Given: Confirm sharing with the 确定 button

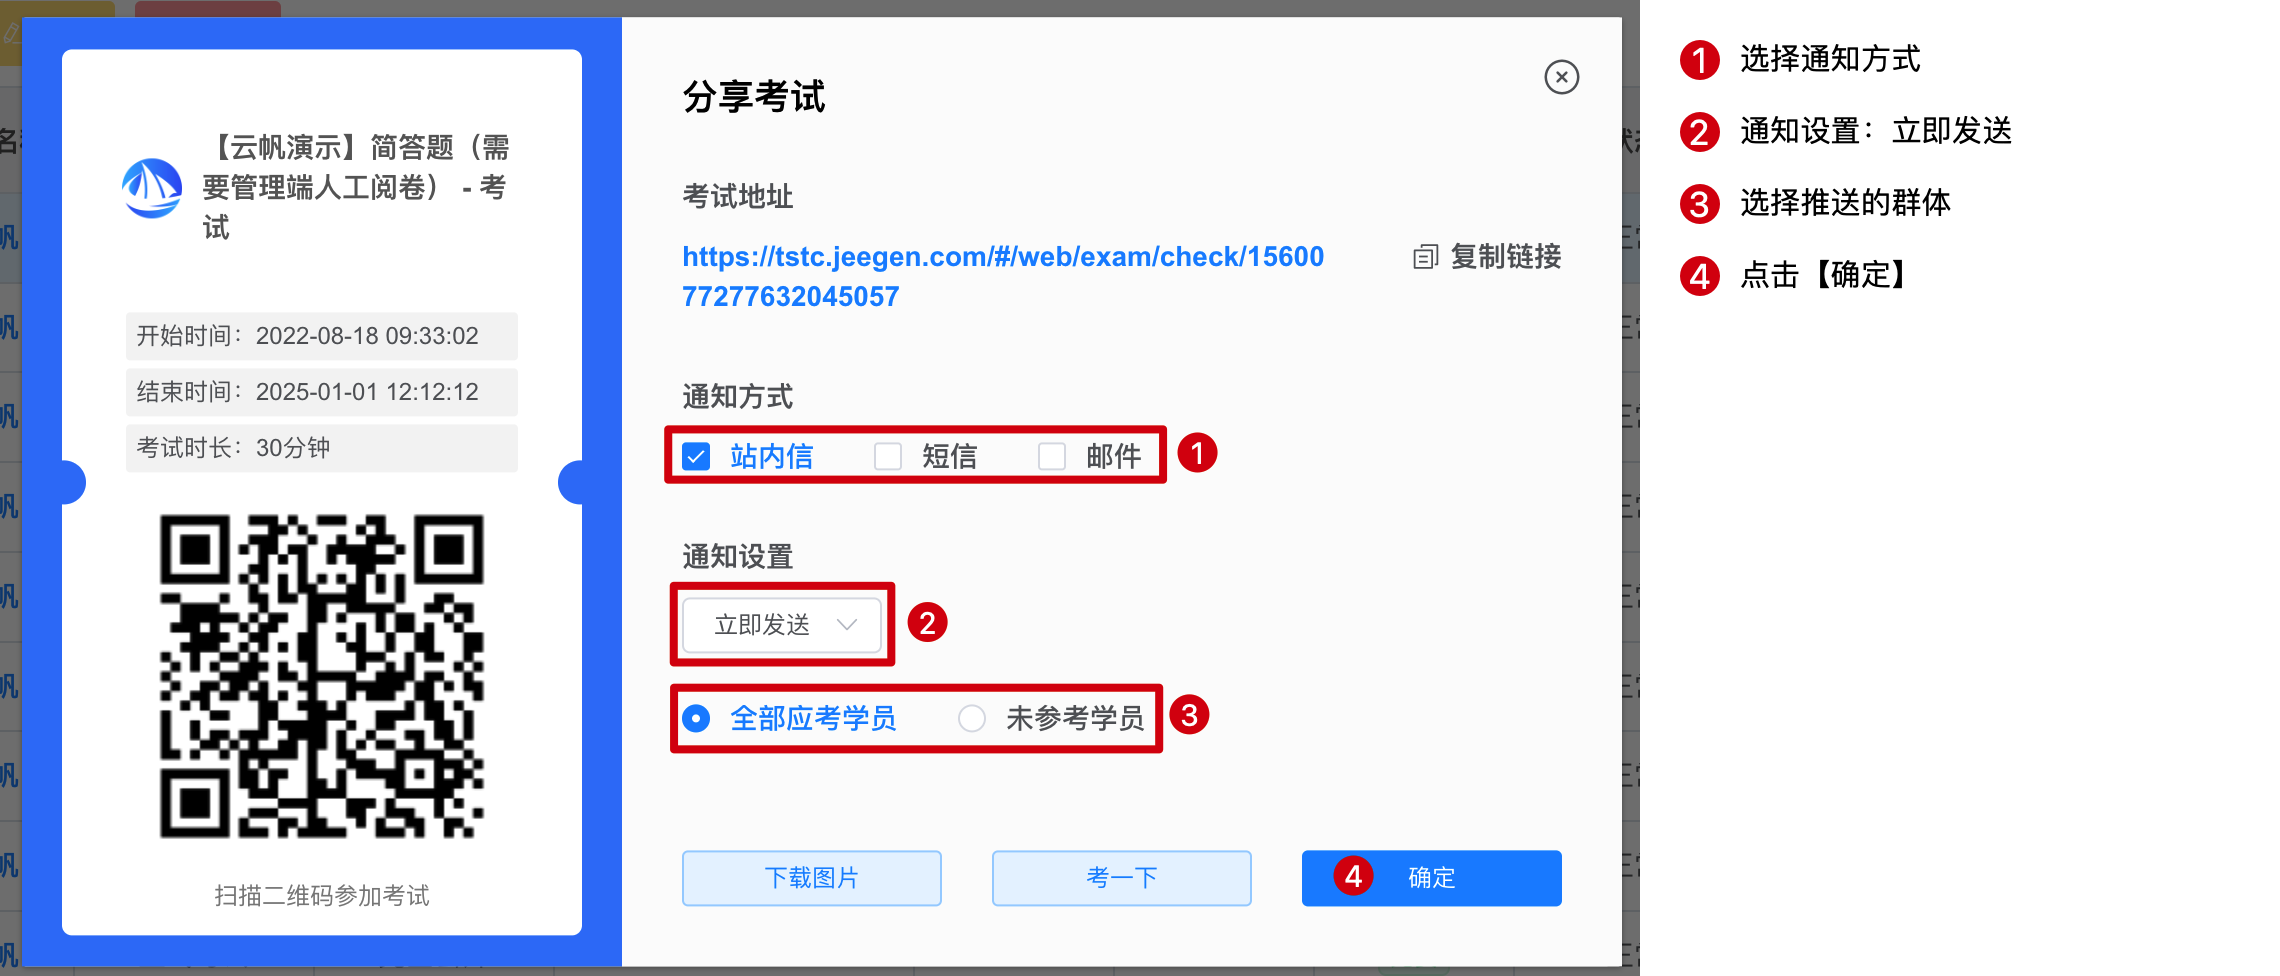Looking at the screenshot, I should 1432,878.
